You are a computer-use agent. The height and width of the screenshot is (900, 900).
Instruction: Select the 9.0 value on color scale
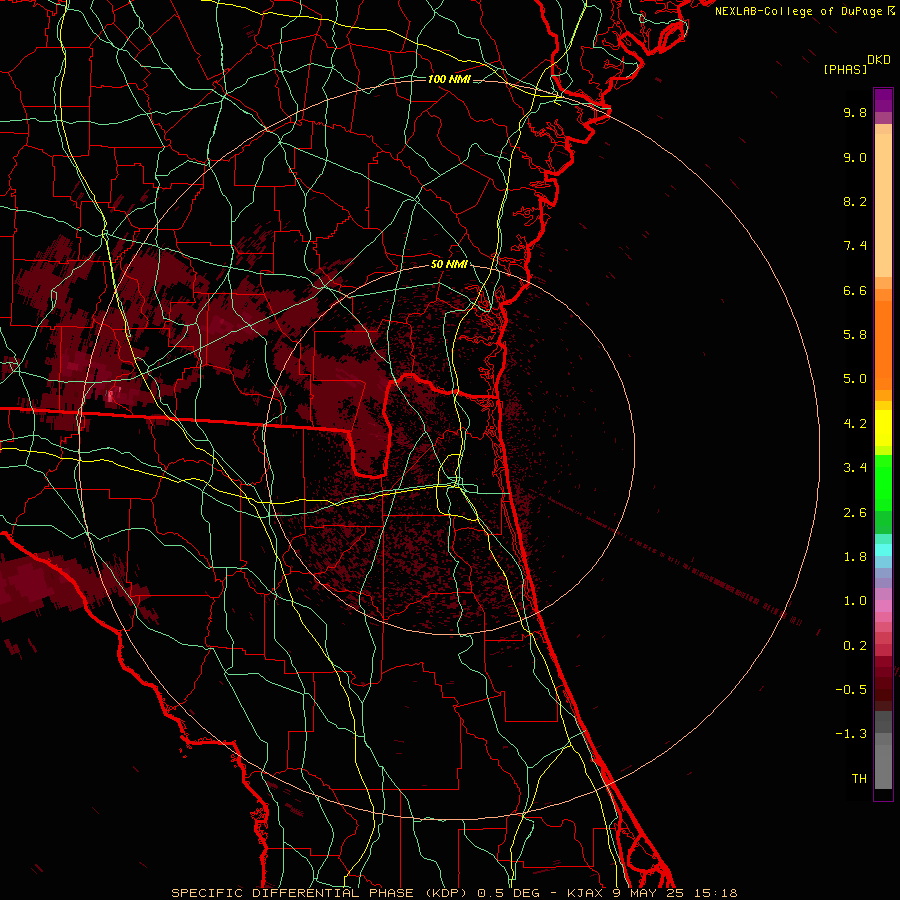[x=855, y=157]
